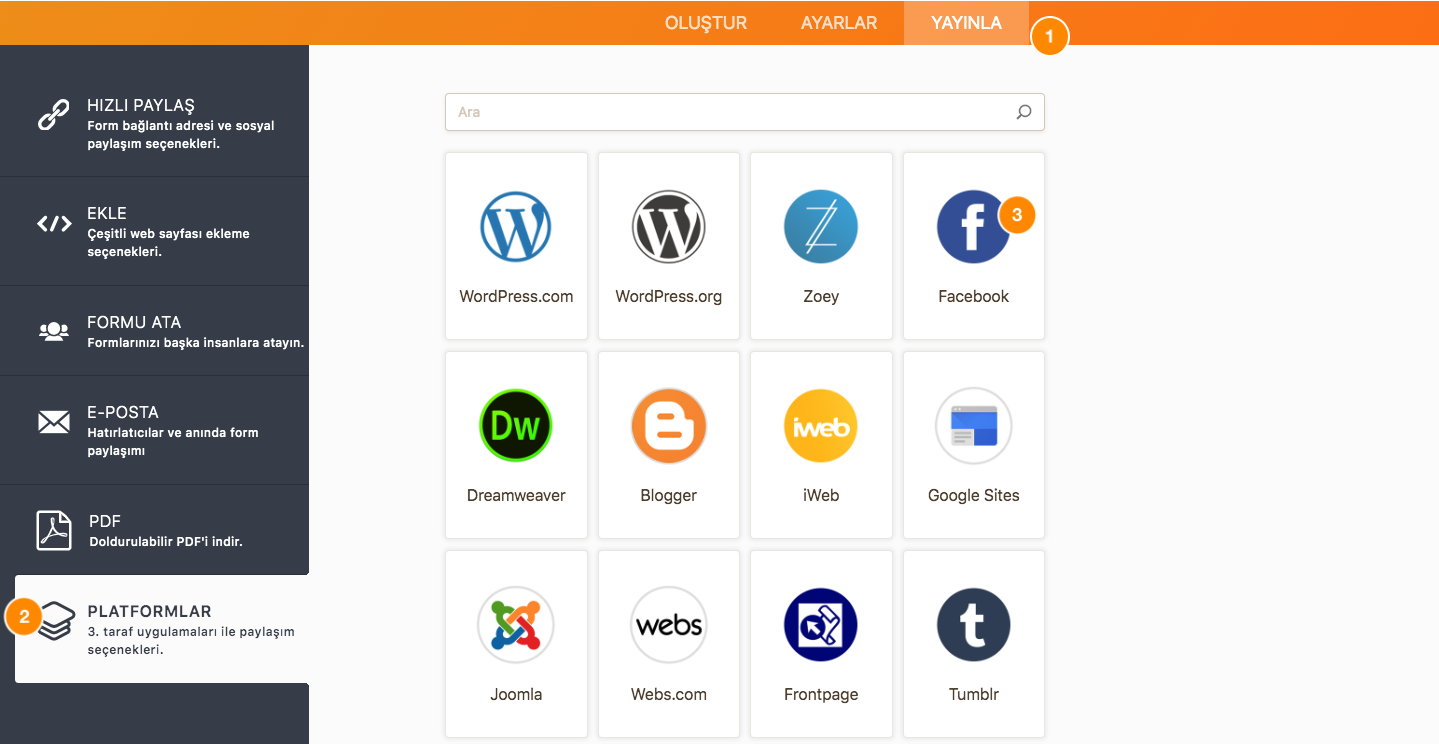Select the WordPress.org logo
Image resolution: width=1439 pixels, height=744 pixels.
[x=669, y=227]
